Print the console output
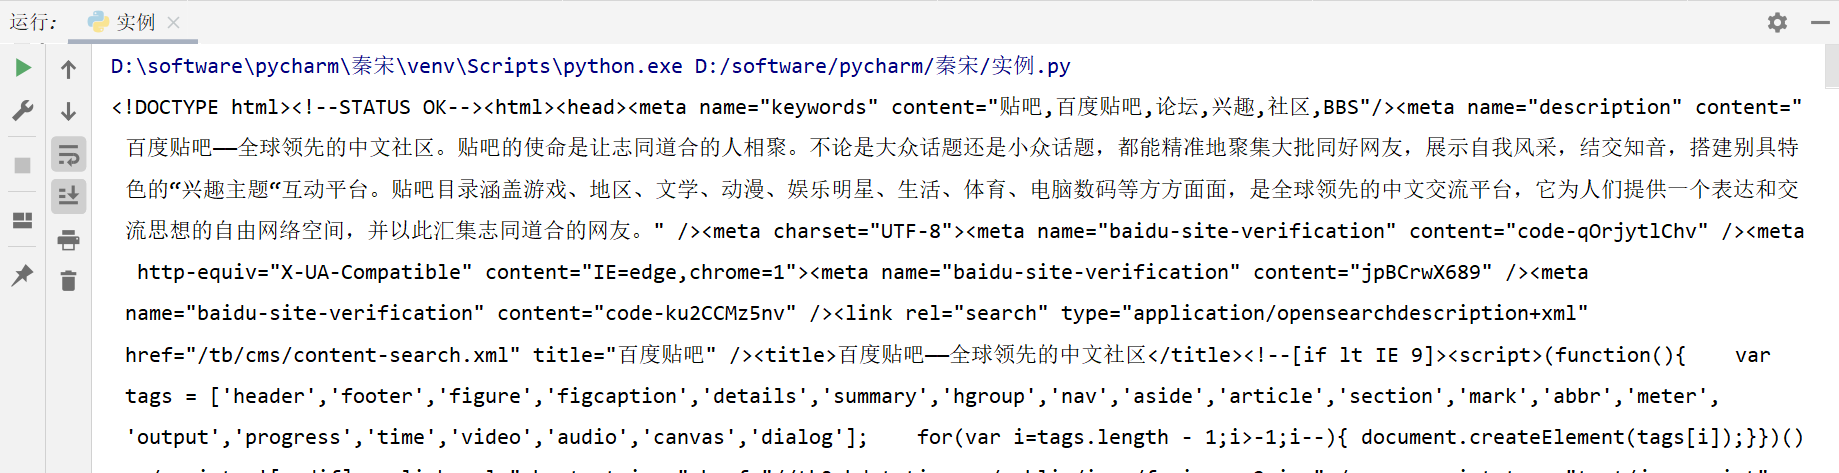1839x473 pixels. pyautogui.click(x=68, y=240)
